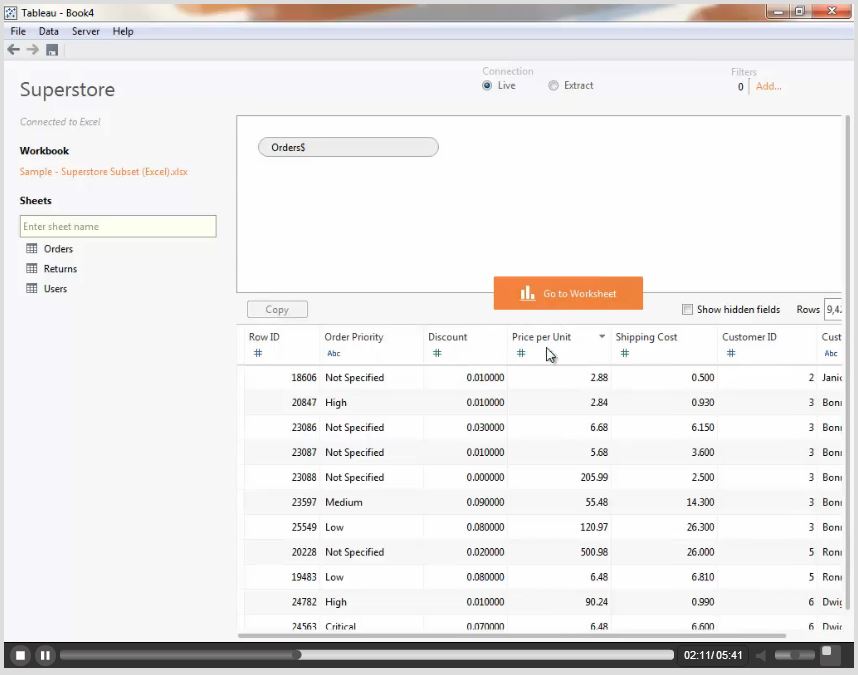Click the number type icon under Row ID
Screen dimensions: 858x675
click(257, 353)
